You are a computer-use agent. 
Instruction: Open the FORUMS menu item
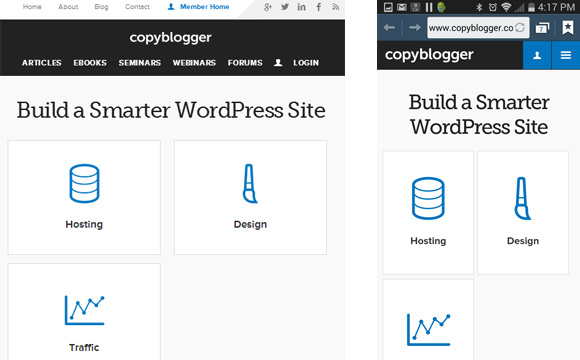245,63
